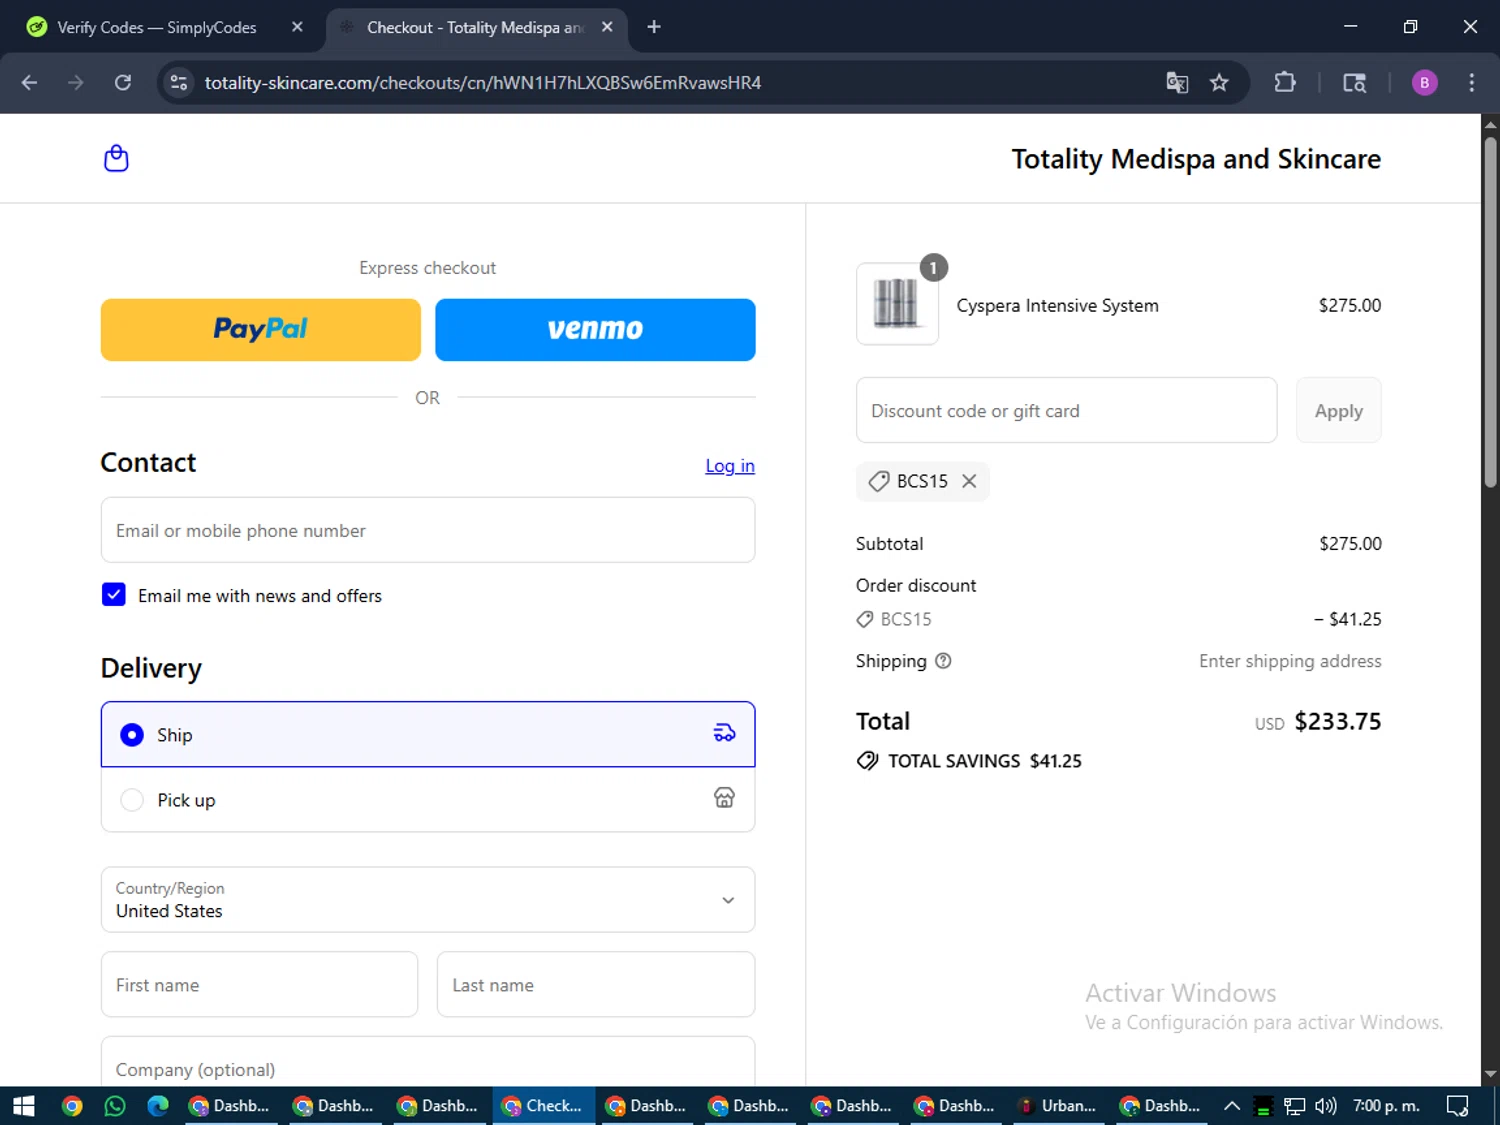Pay with the Venmo express button

click(x=595, y=330)
